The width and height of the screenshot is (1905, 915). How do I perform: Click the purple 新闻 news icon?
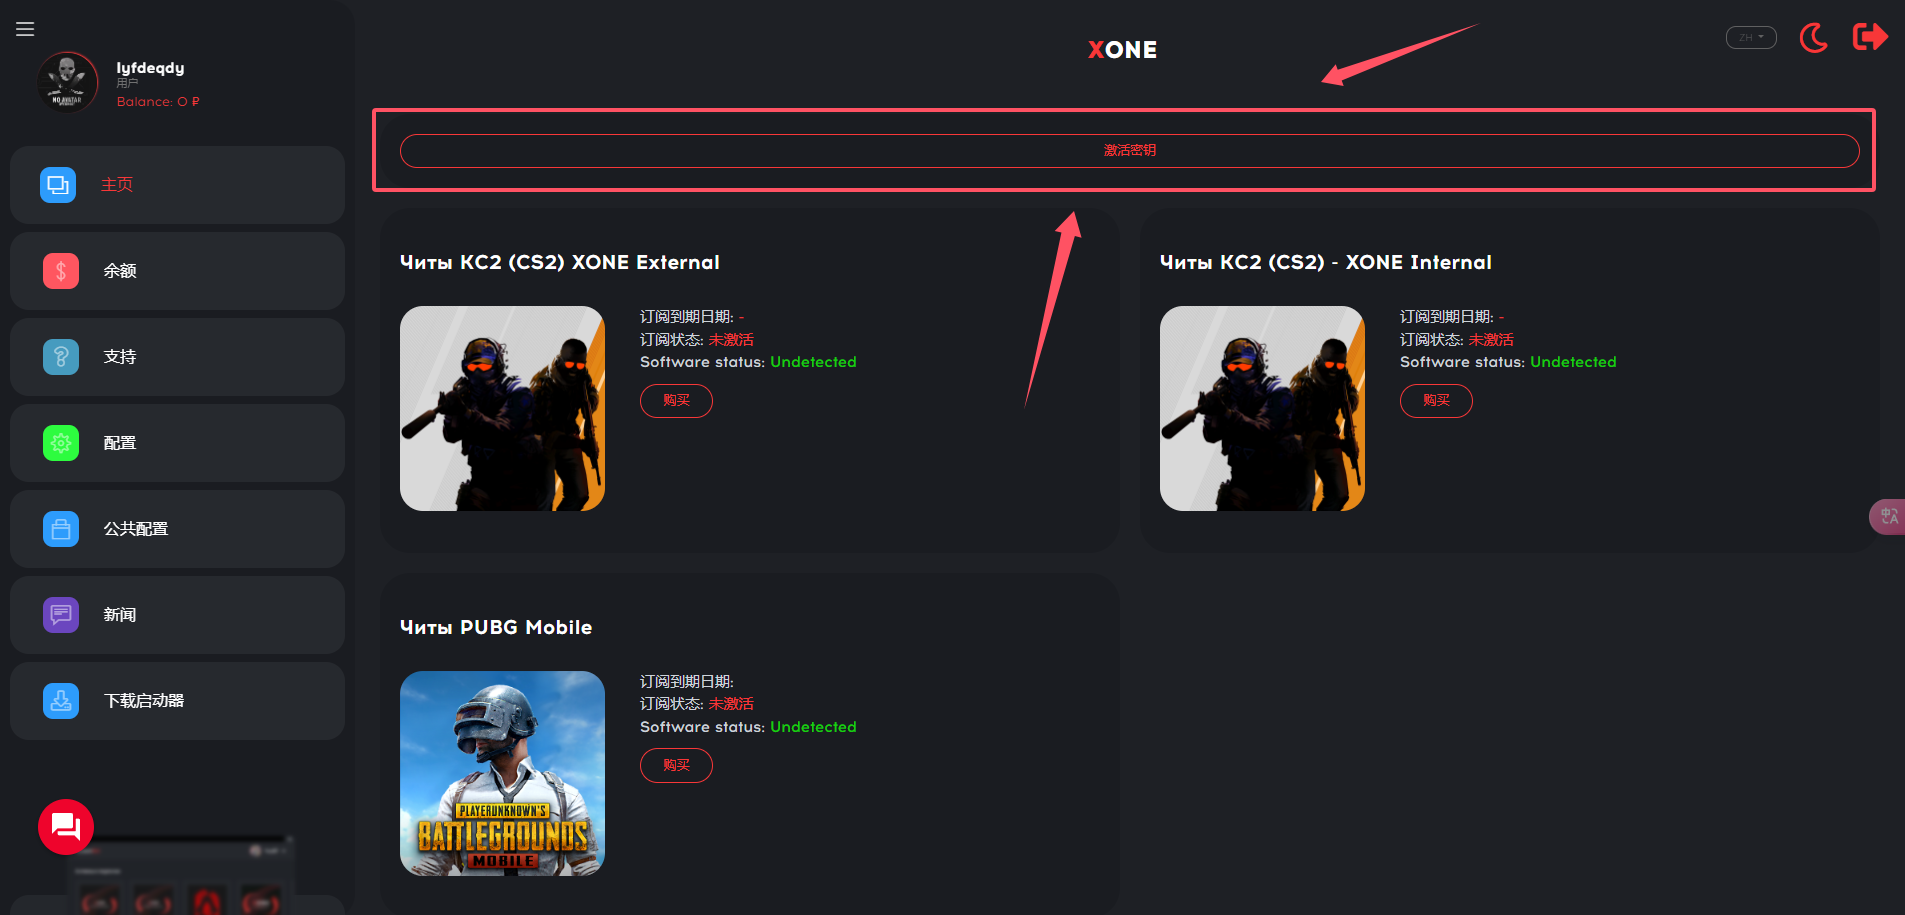(61, 615)
